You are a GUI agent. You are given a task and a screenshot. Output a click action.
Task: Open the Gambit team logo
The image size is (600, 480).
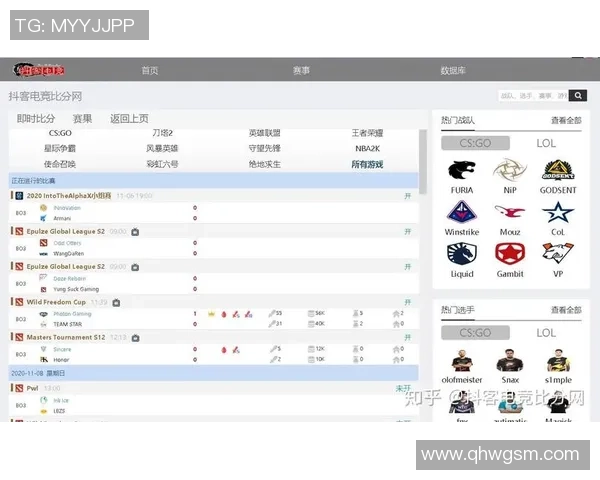tap(510, 255)
